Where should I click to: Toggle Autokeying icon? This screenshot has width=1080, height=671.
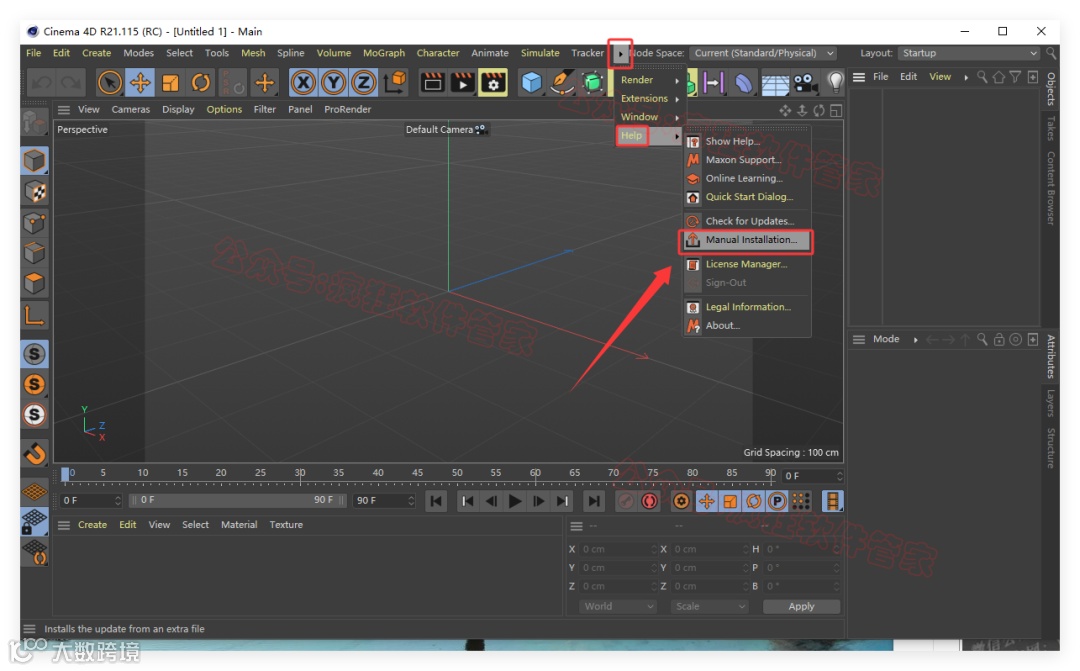pyautogui.click(x=649, y=501)
